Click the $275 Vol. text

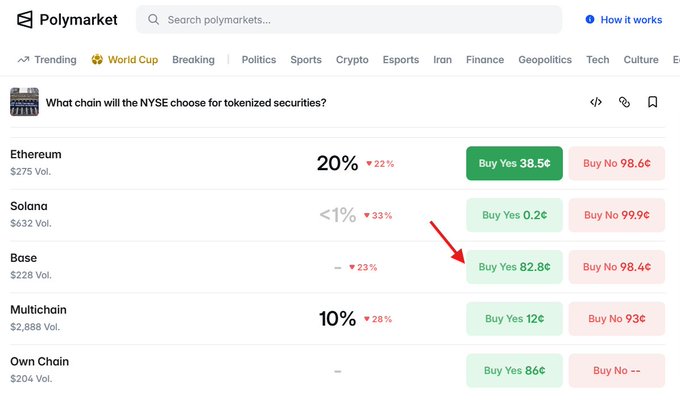(x=31, y=172)
